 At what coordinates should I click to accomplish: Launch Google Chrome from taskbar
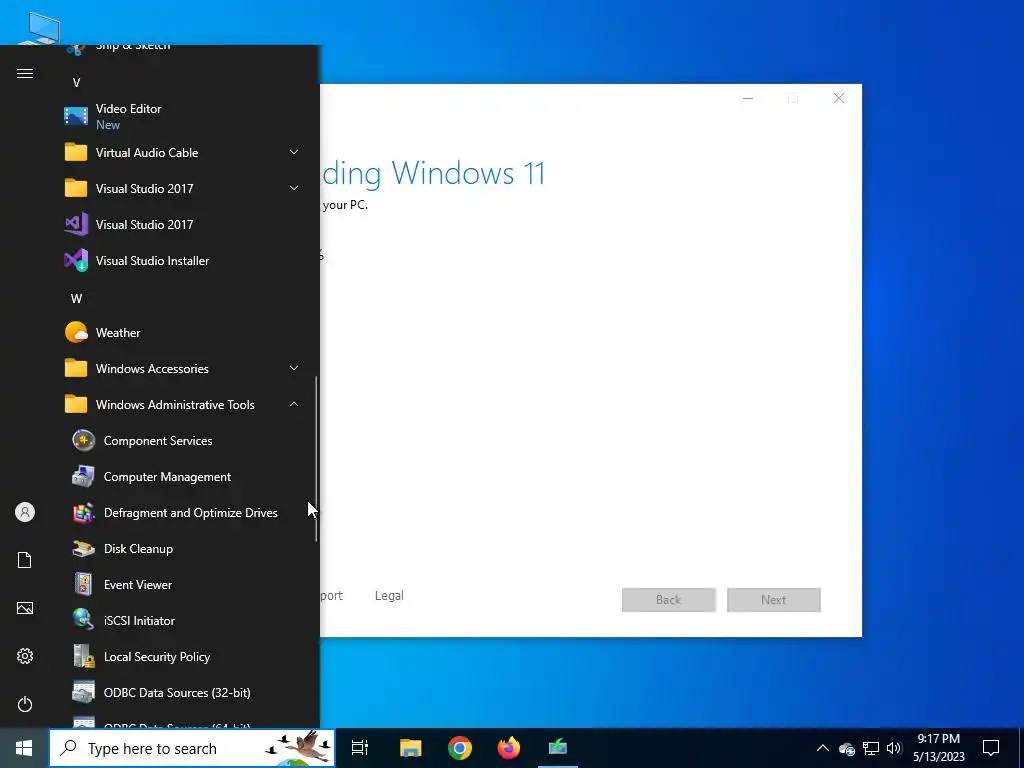[460, 748]
